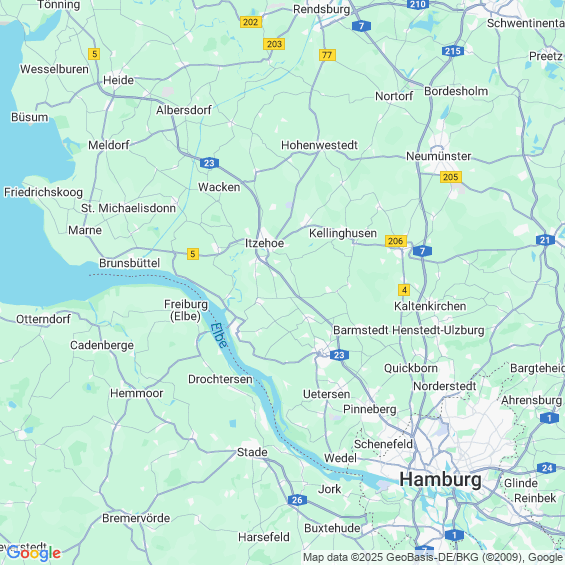
Task: Select the Rendsburg town label
Action: (x=321, y=9)
